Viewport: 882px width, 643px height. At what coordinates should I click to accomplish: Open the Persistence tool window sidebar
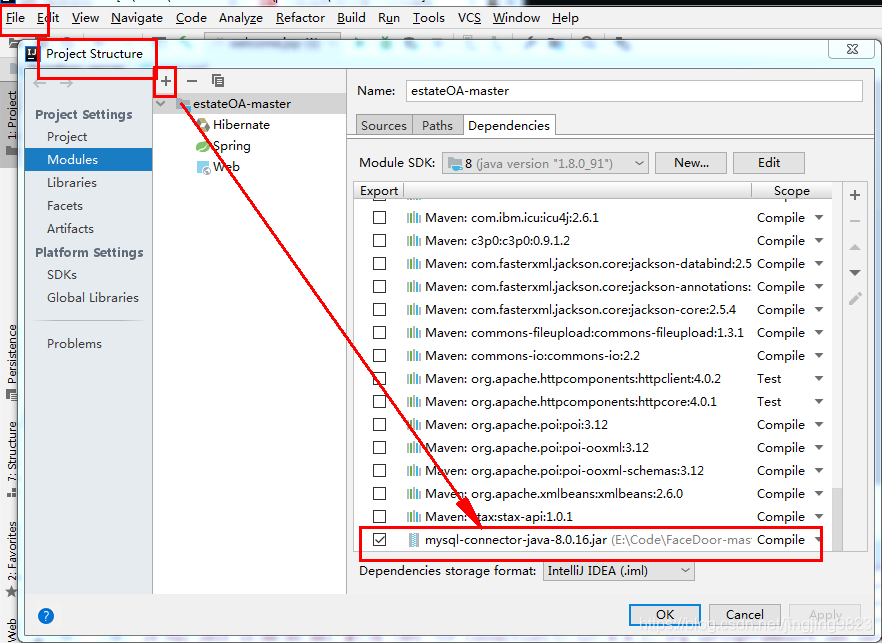(11, 362)
